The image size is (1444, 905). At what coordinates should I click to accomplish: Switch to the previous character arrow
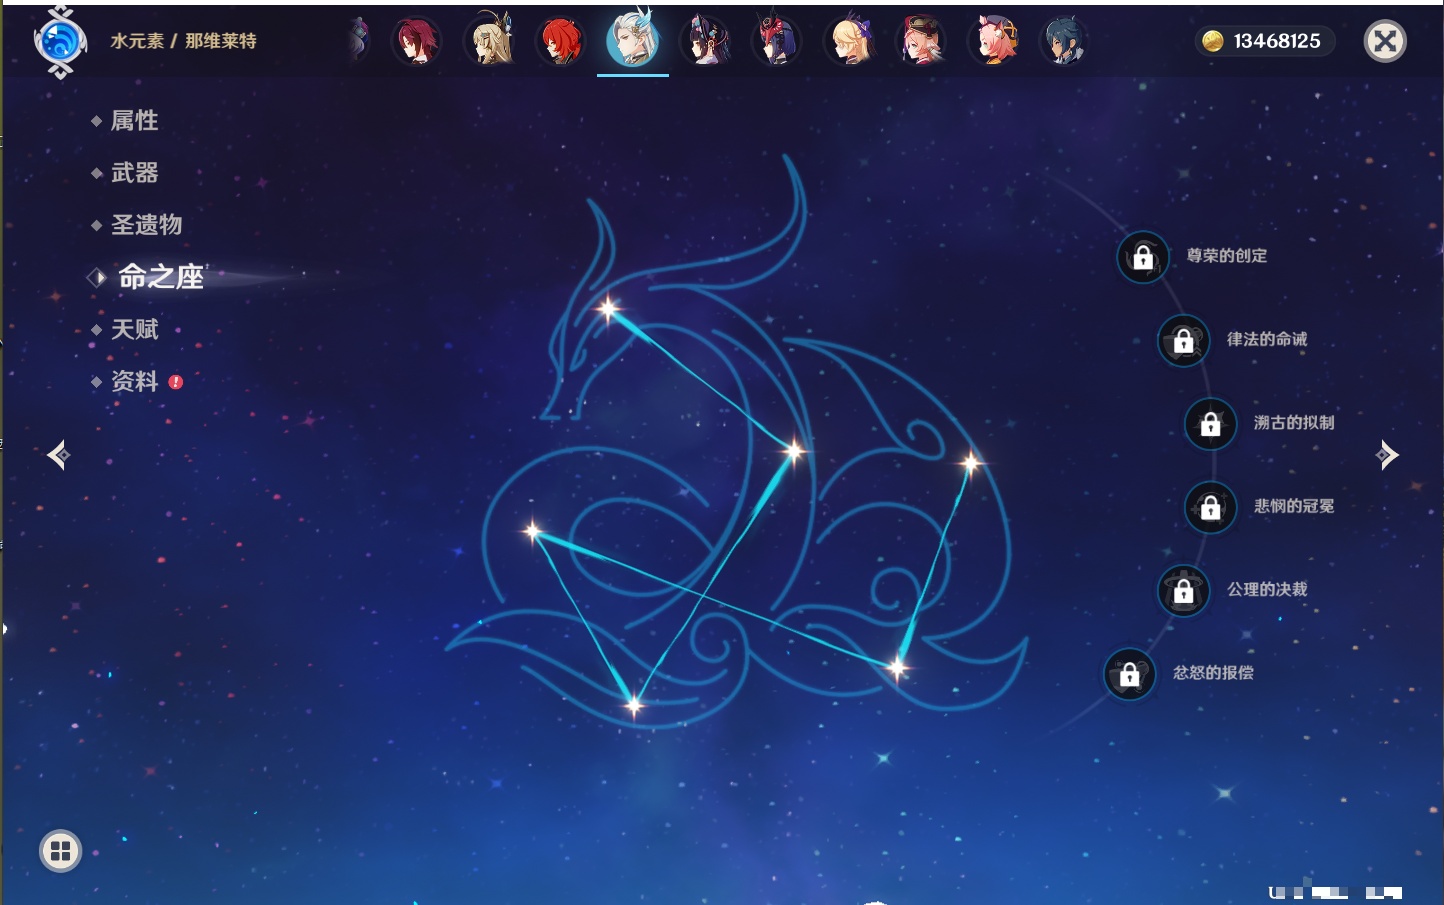click(58, 455)
